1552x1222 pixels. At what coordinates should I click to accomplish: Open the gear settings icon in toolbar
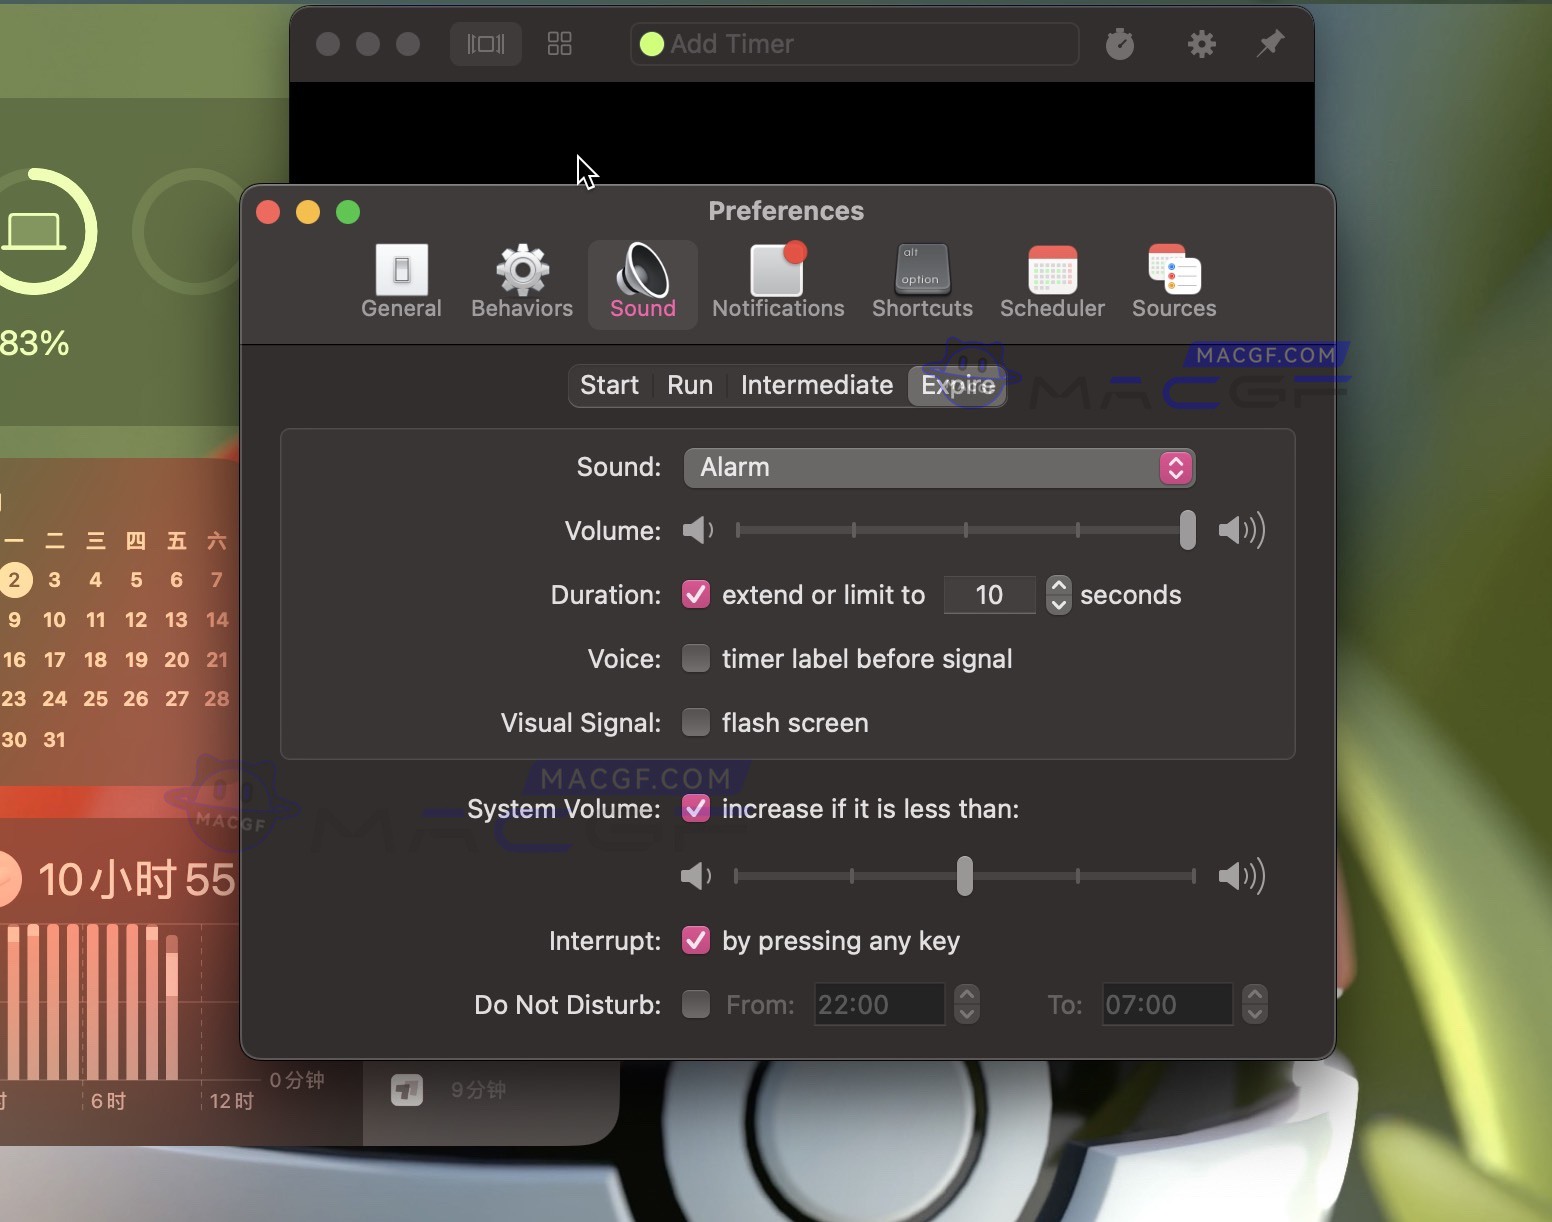pos(1201,44)
